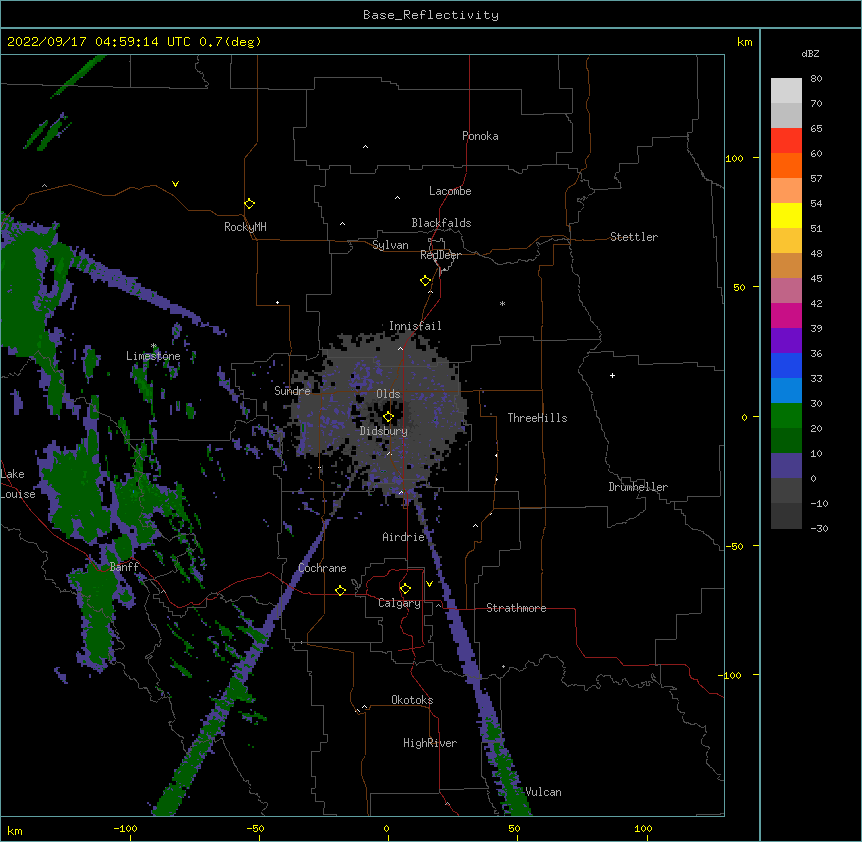Viewport: 862px width, 842px height.
Task: Click the 100 tick label on right axis
Action: (x=734, y=158)
